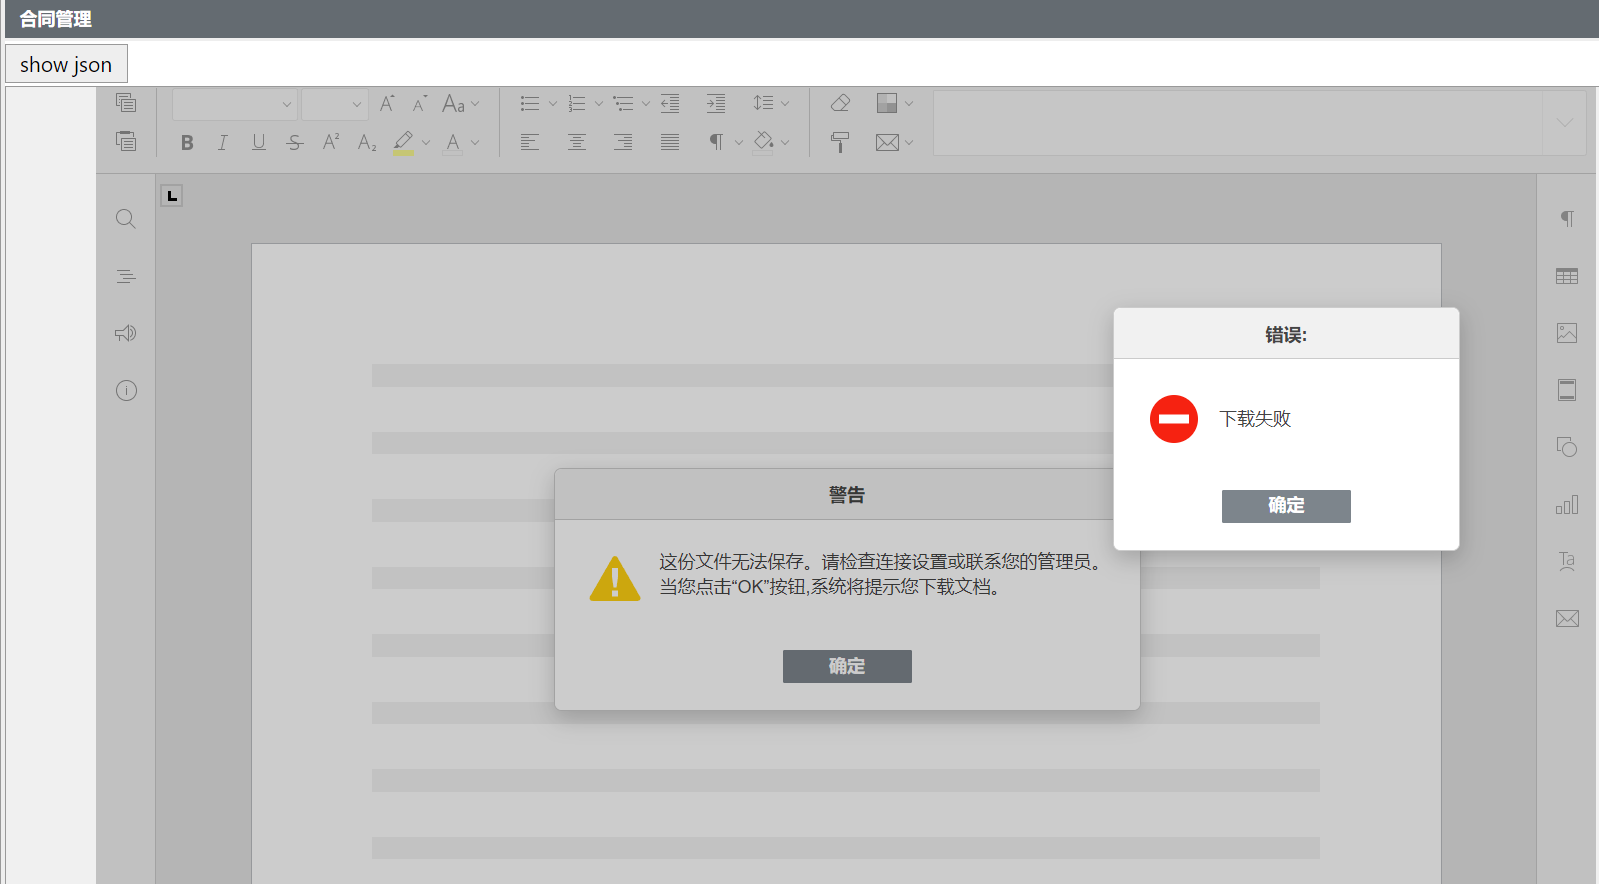The image size is (1599, 884).
Task: Click the decrease indent icon
Action: click(x=670, y=103)
